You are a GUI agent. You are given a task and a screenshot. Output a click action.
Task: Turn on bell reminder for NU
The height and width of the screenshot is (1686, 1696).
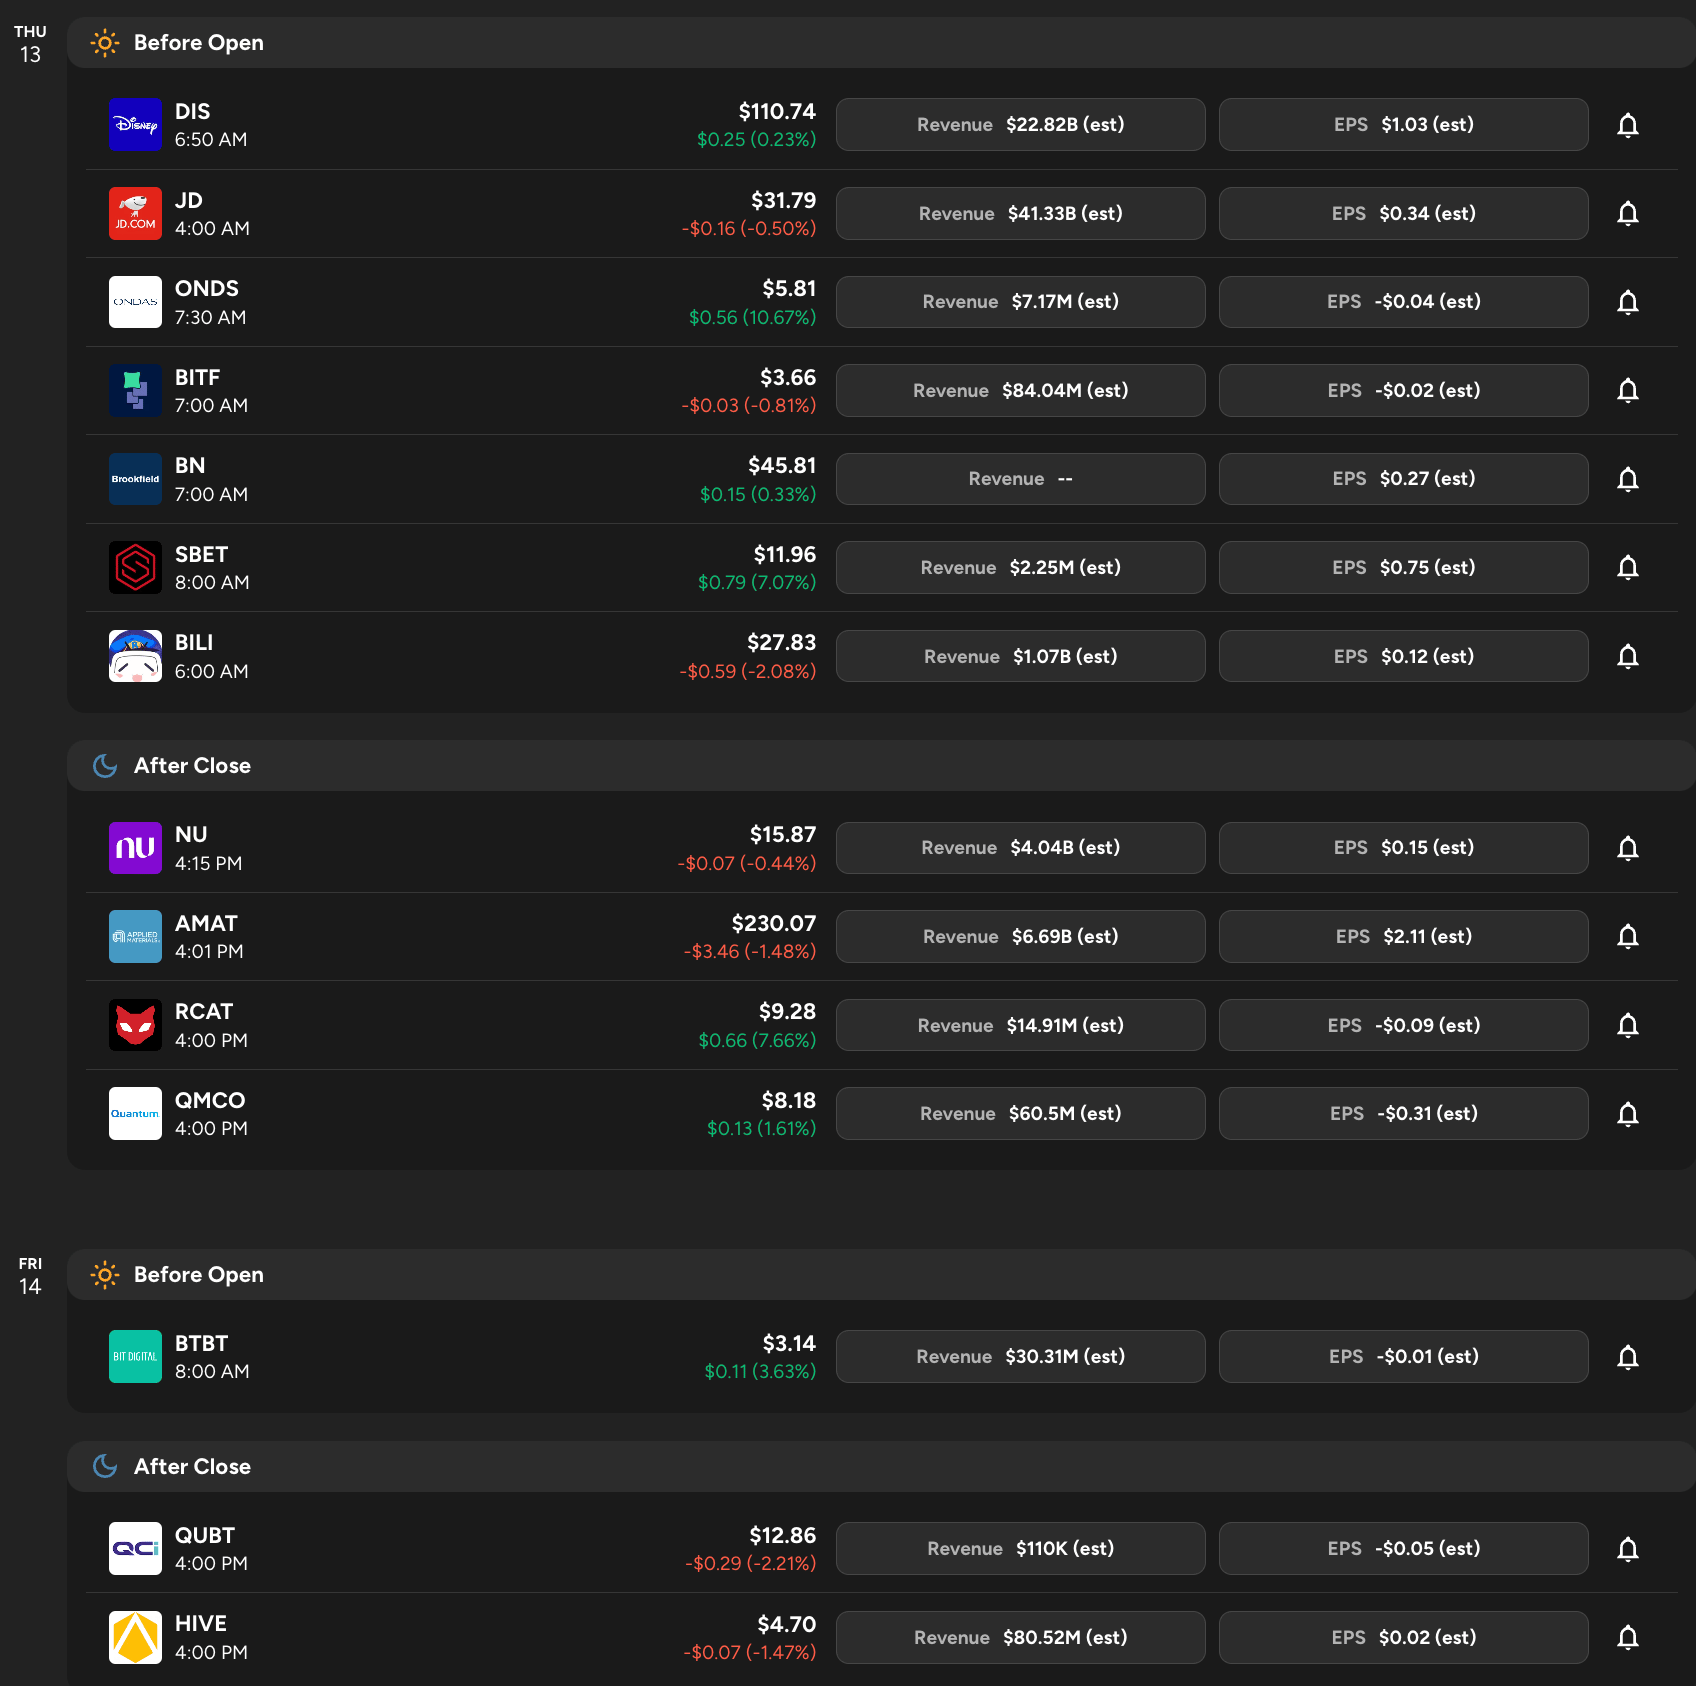[1628, 848]
